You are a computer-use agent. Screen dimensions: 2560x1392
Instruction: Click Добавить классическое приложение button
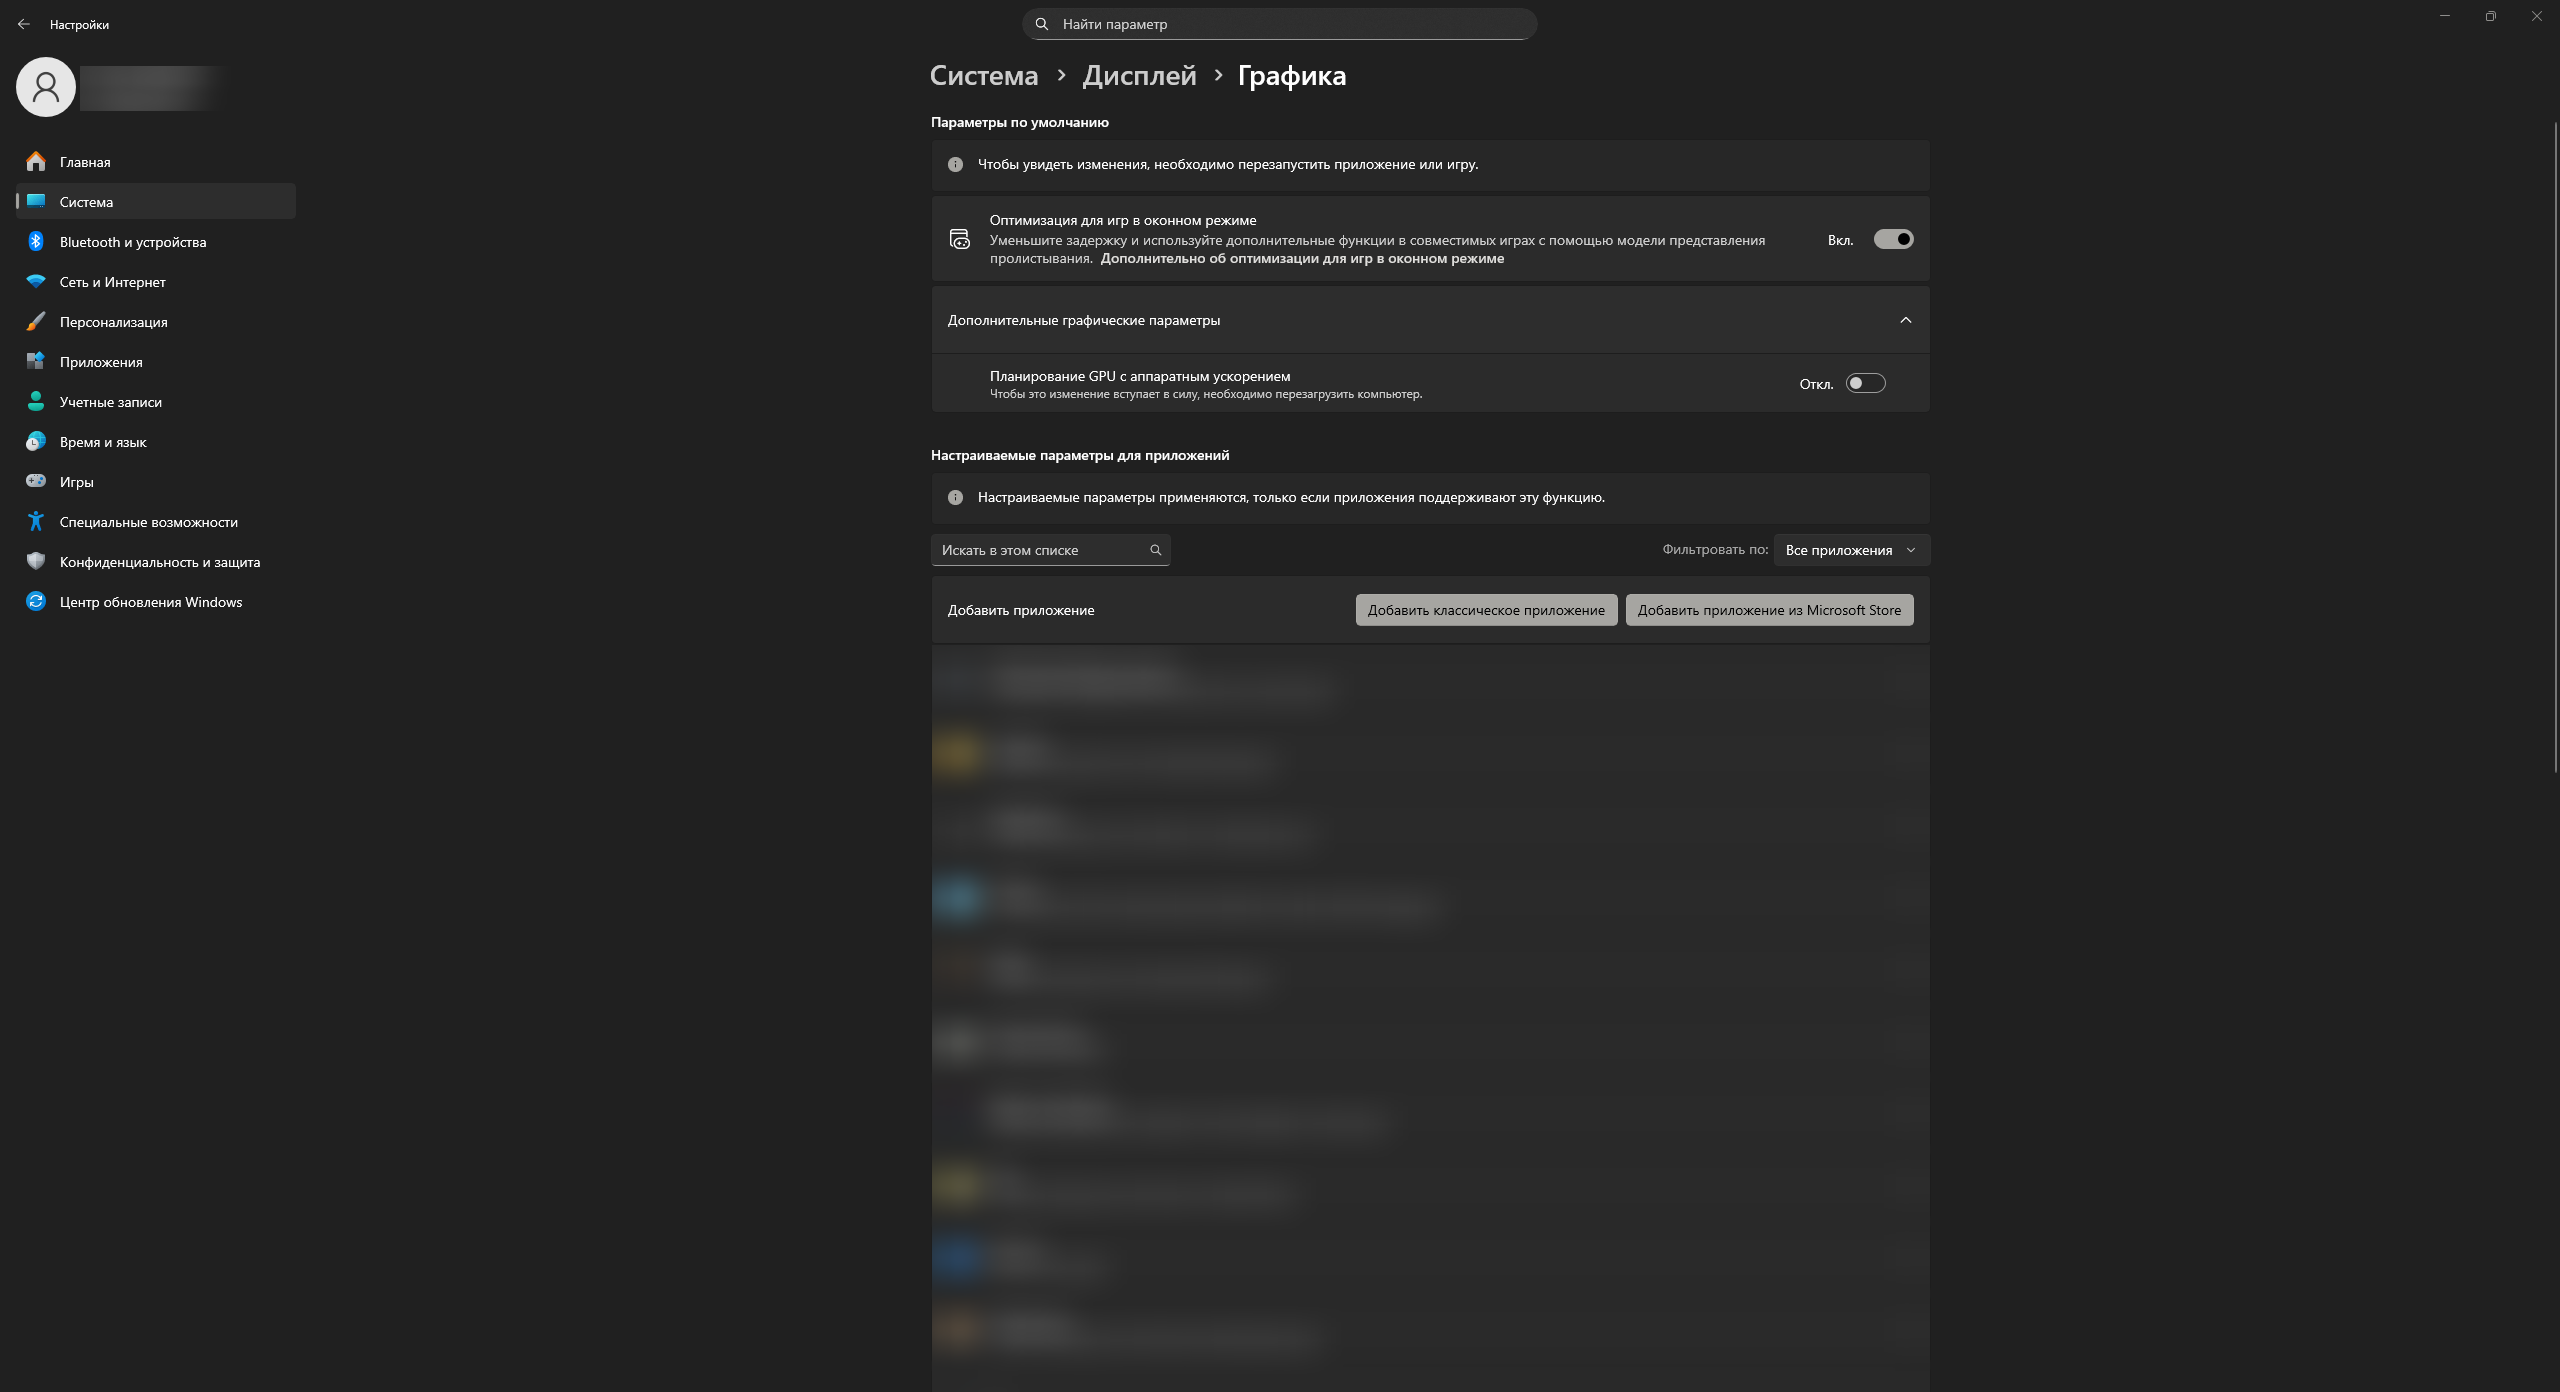point(1486,610)
